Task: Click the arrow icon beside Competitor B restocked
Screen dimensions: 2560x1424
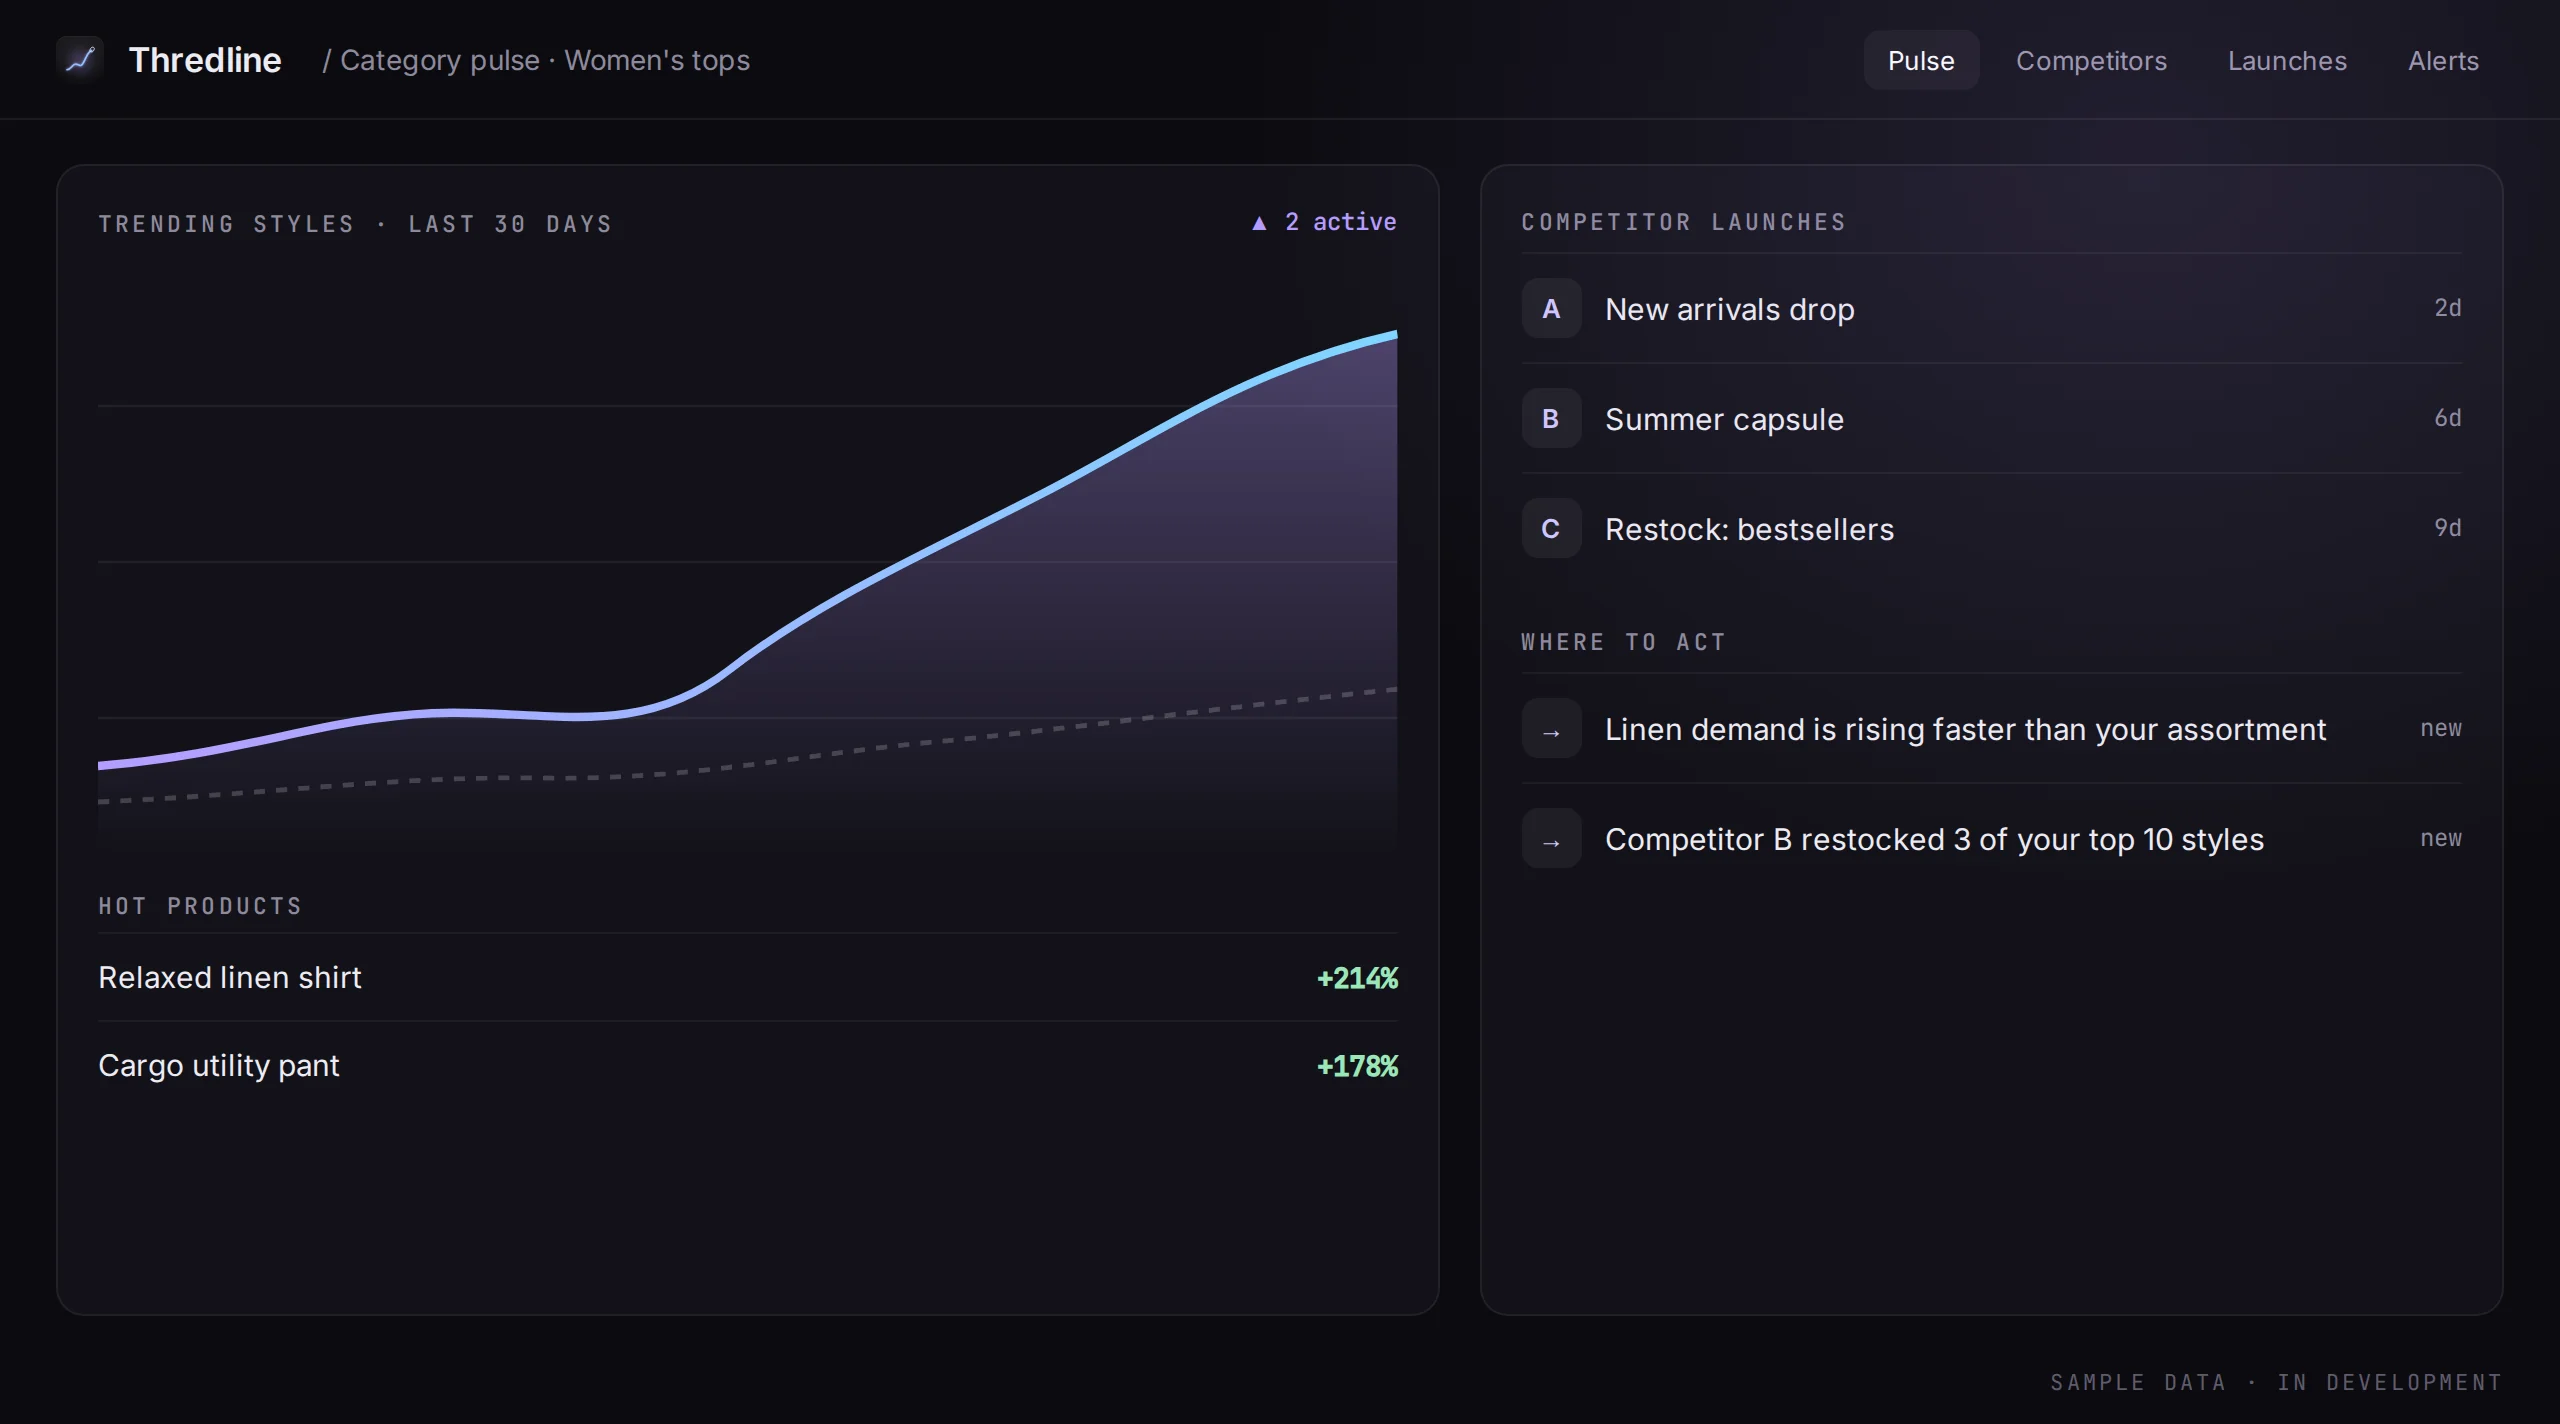Action: 1551,838
